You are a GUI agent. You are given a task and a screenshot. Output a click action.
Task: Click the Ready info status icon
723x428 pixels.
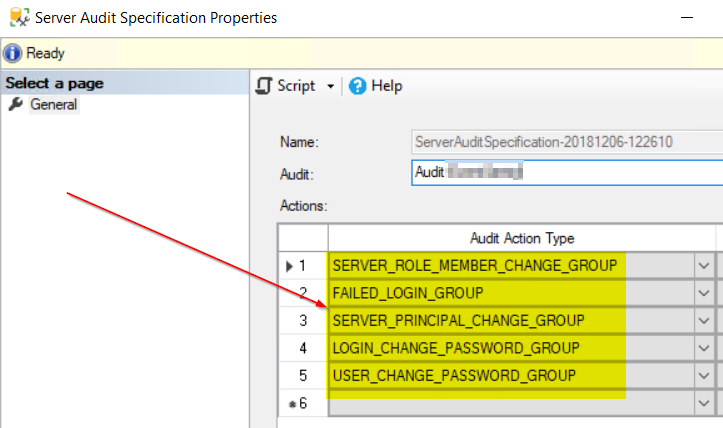click(x=13, y=53)
